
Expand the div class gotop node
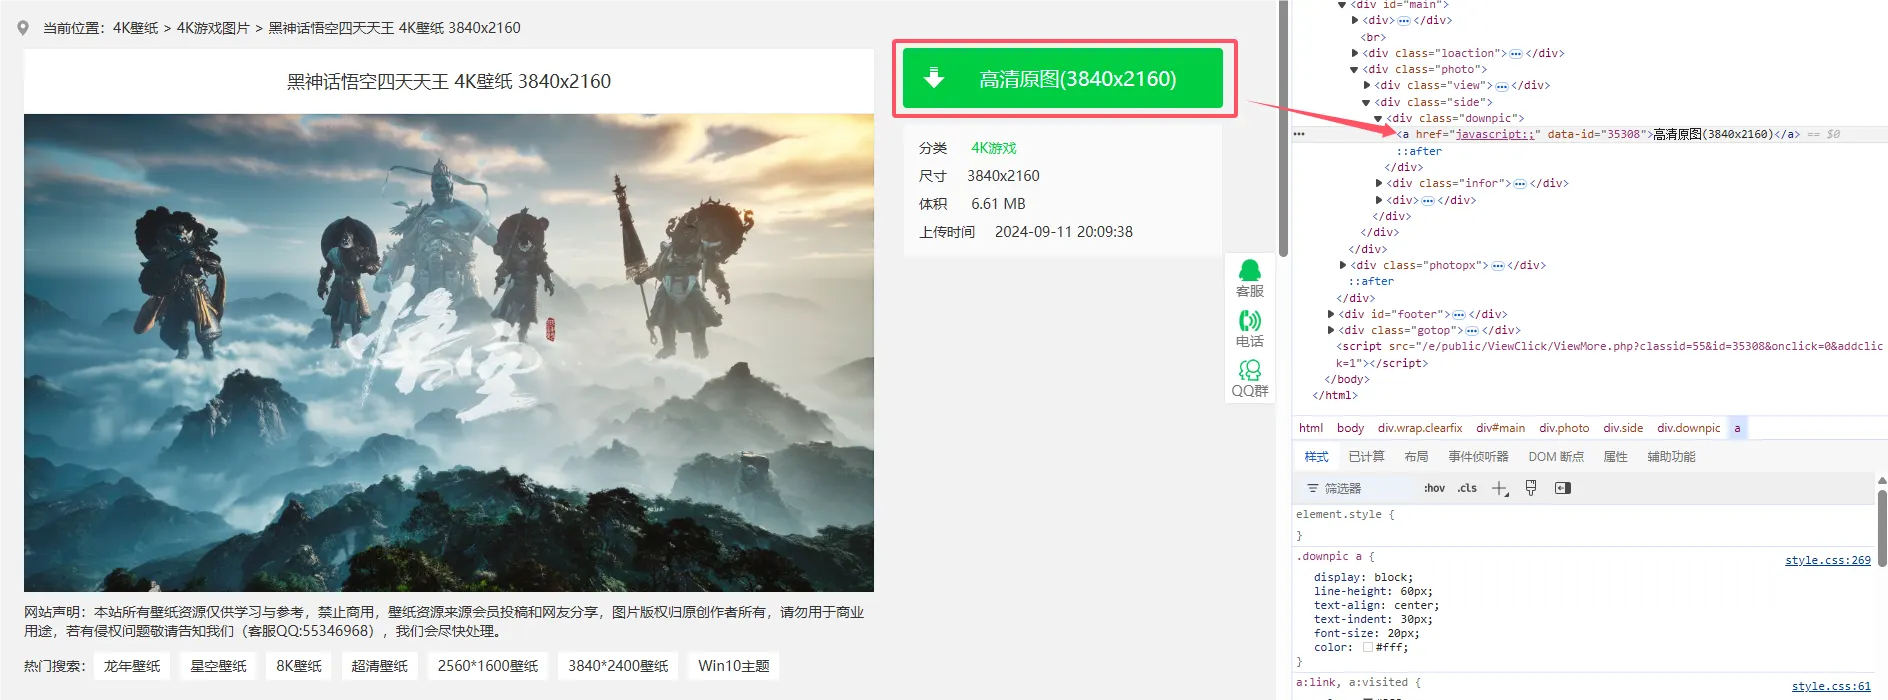click(x=1331, y=331)
